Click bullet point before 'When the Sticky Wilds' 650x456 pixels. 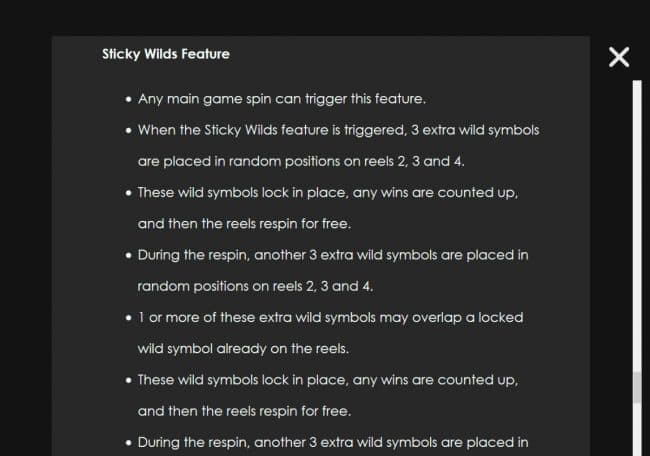coord(129,131)
